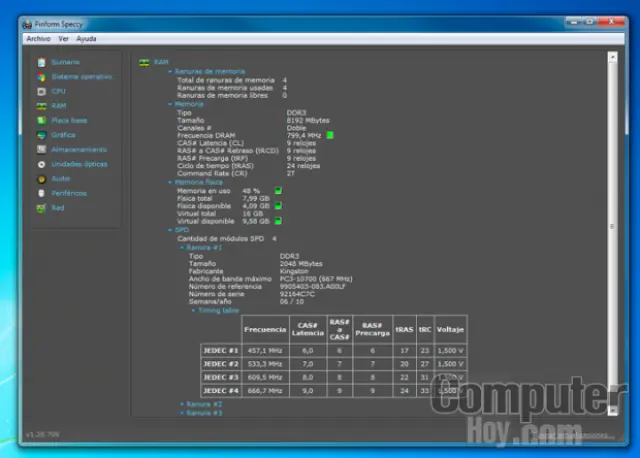Click the Ver menu
The width and height of the screenshot is (640, 458).
point(64,38)
